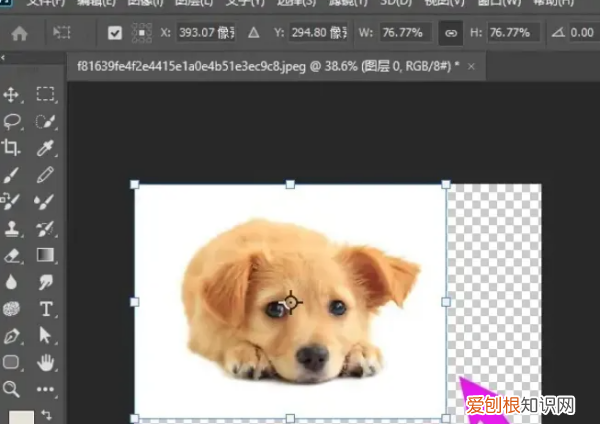Select the Brush tool
The height and width of the screenshot is (424, 600).
point(11,175)
